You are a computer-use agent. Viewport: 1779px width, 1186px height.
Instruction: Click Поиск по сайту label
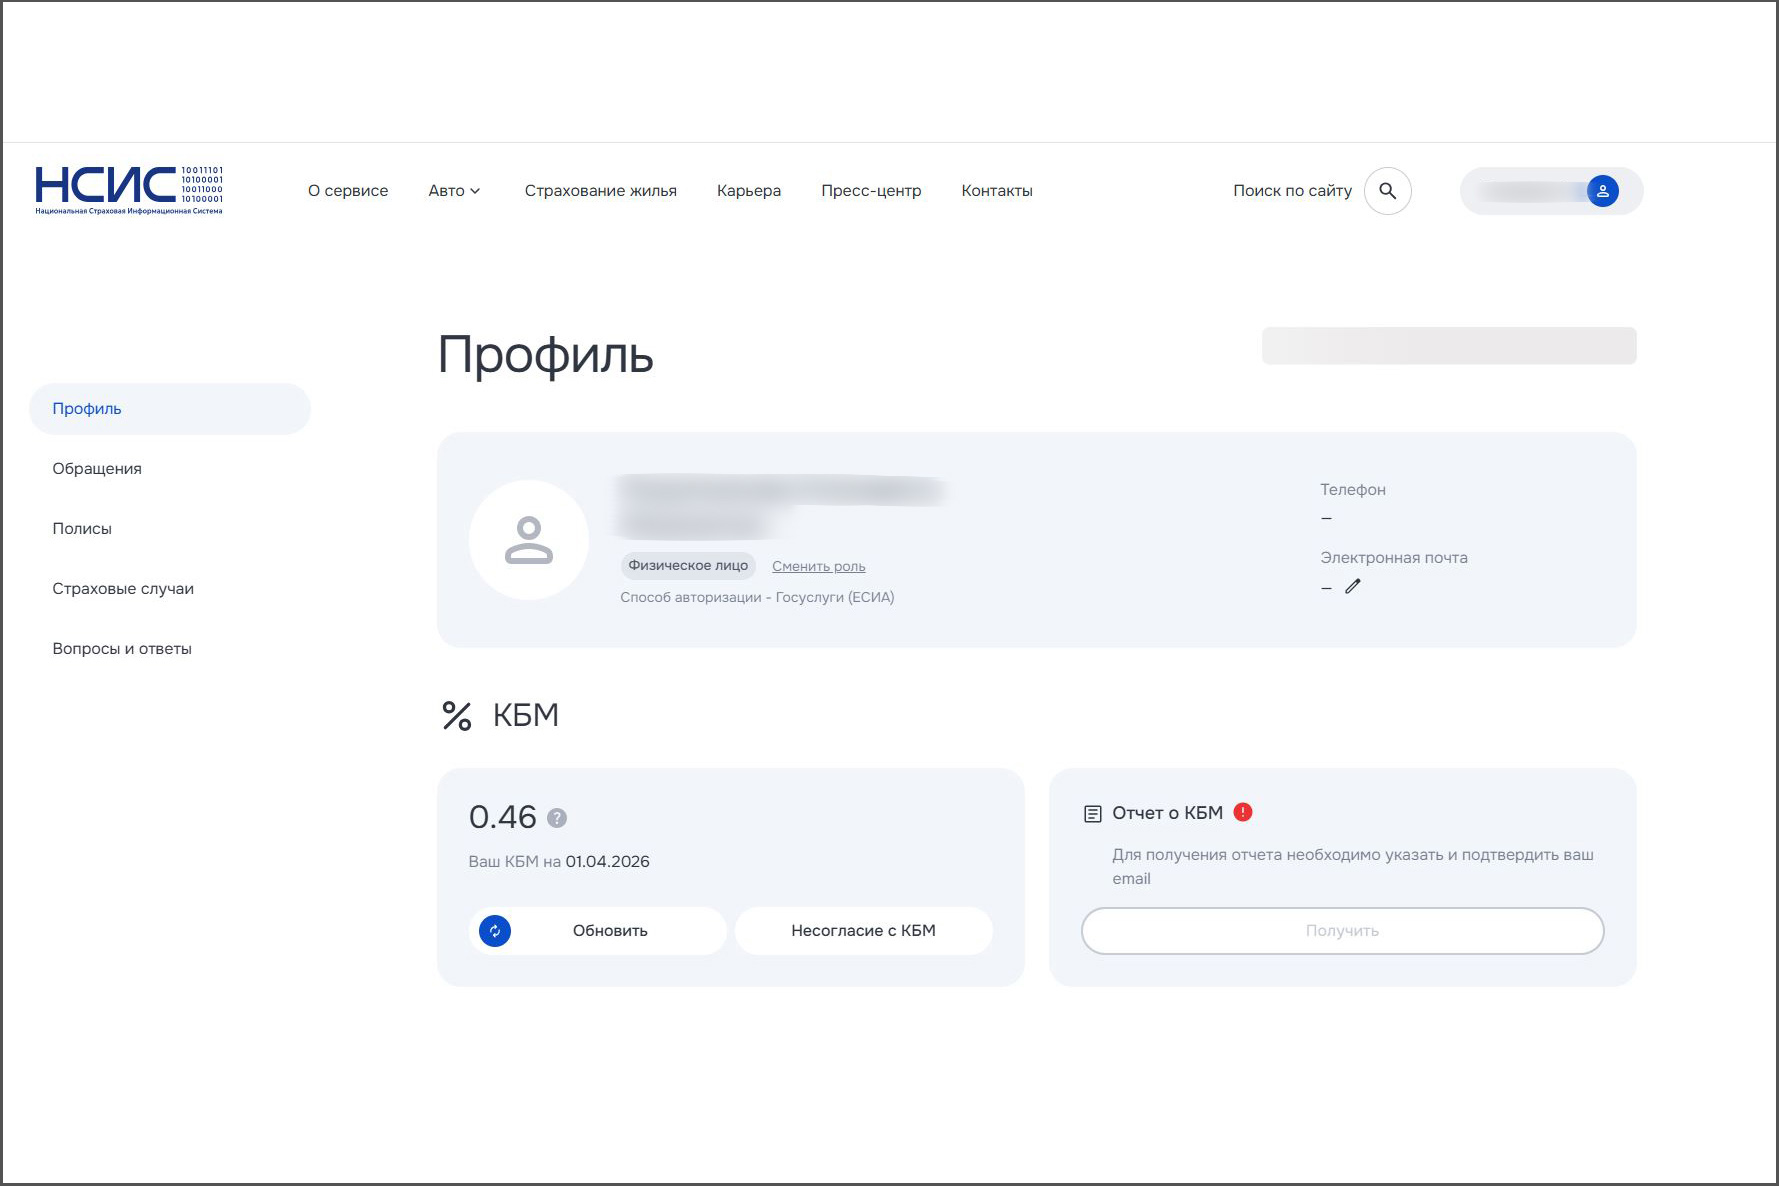[1292, 191]
